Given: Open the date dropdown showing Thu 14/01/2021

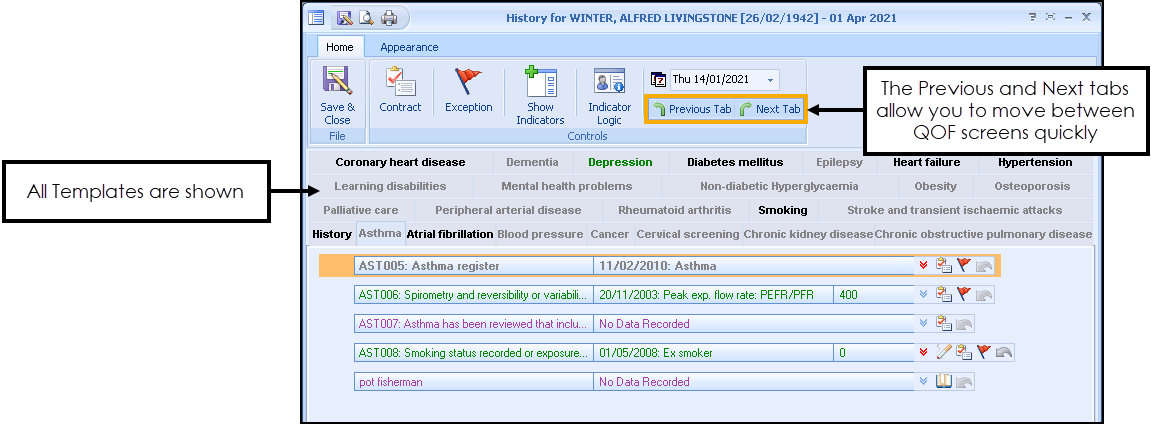Looking at the screenshot, I should [x=770, y=80].
